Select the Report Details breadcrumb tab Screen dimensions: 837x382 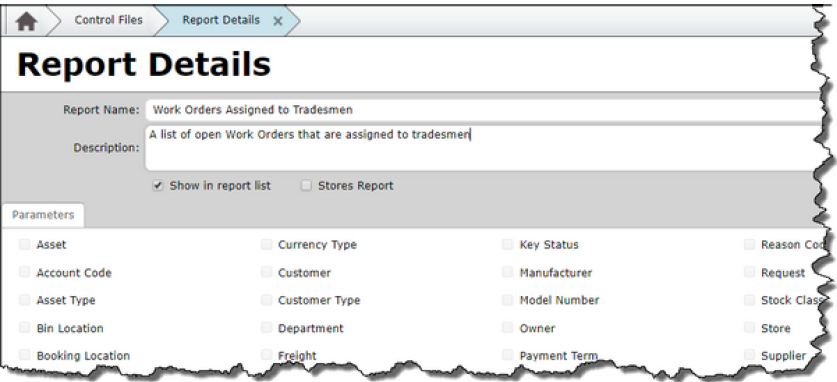pos(221,20)
